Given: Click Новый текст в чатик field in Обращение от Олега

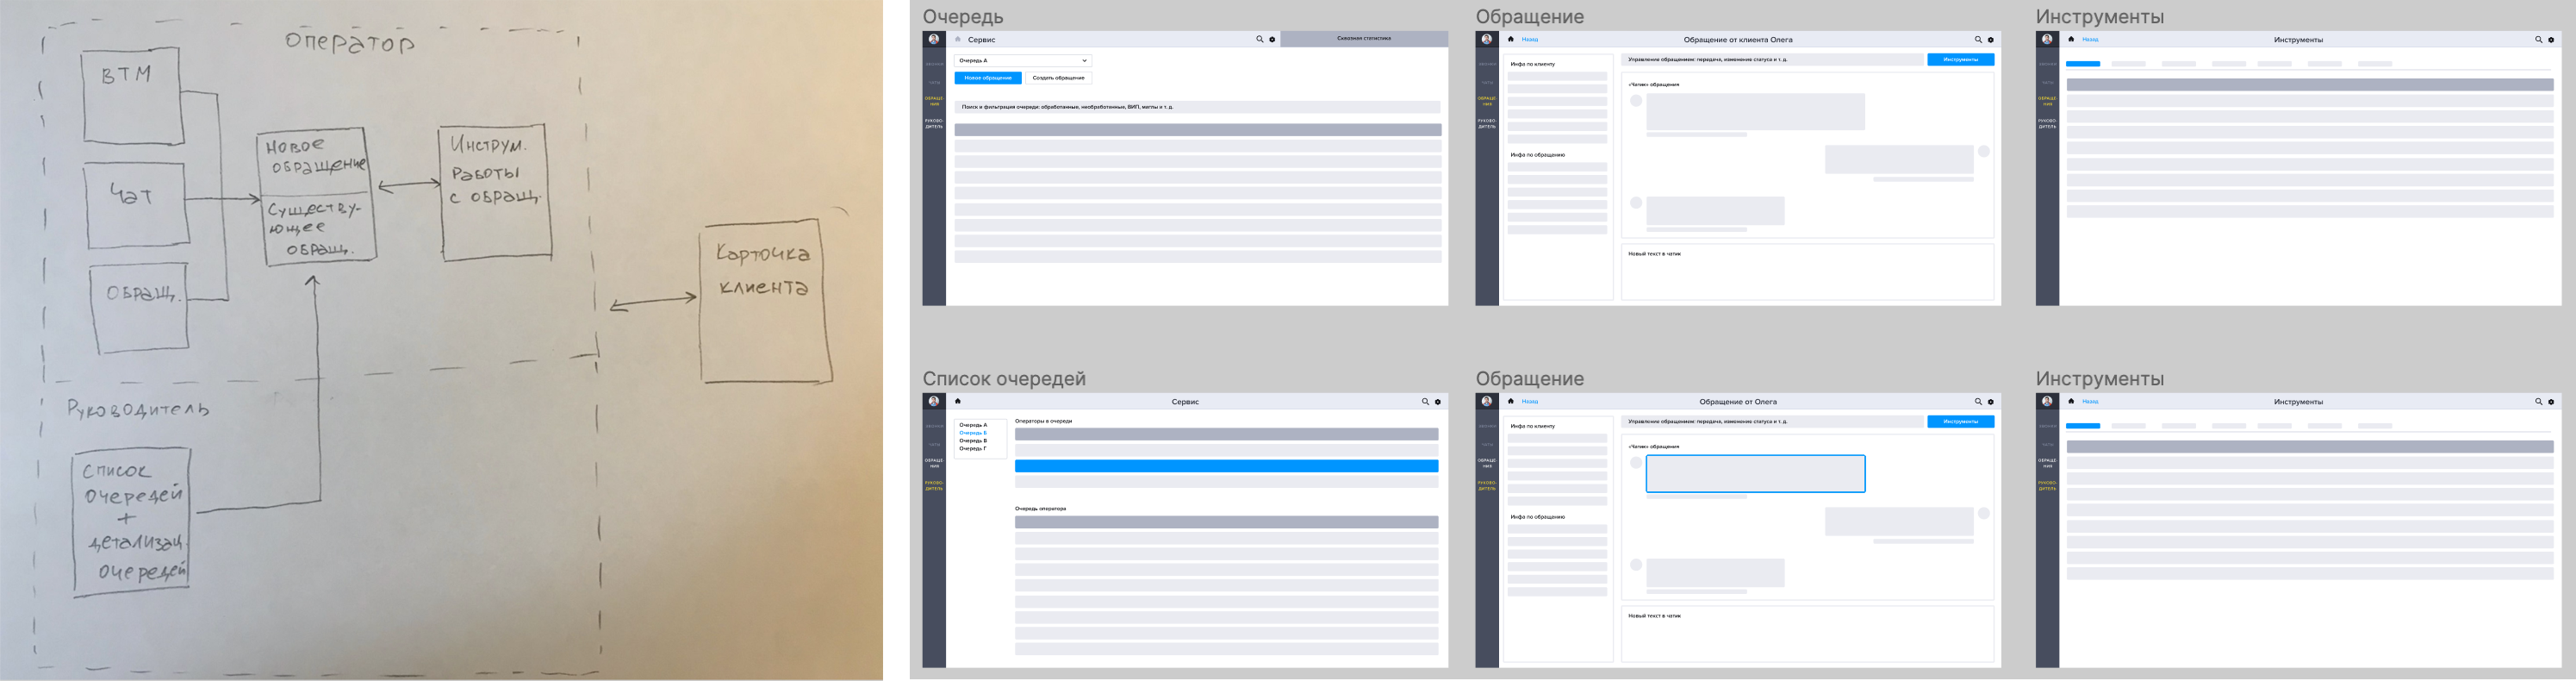Looking at the screenshot, I should [x=1807, y=634].
